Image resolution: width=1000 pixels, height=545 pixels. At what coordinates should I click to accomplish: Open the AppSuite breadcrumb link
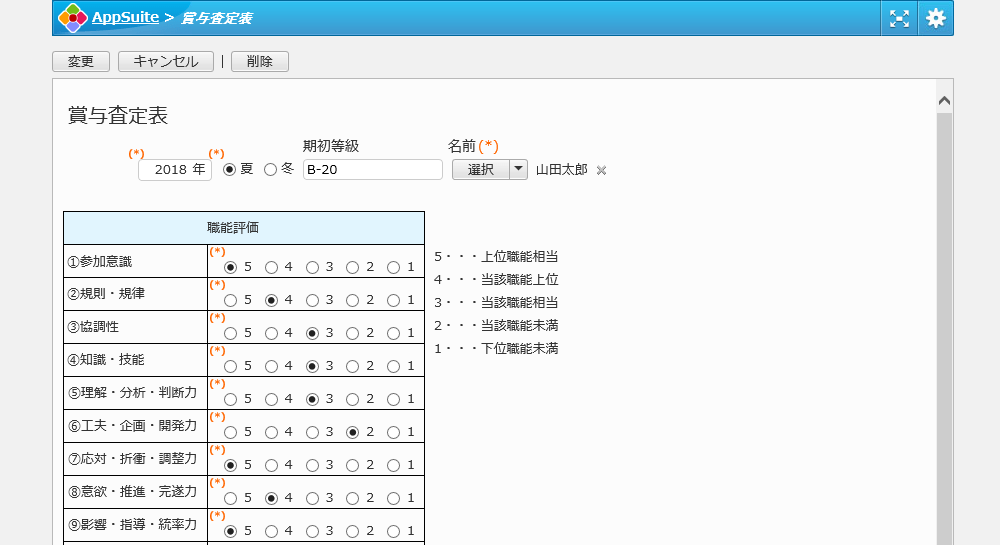(x=124, y=17)
